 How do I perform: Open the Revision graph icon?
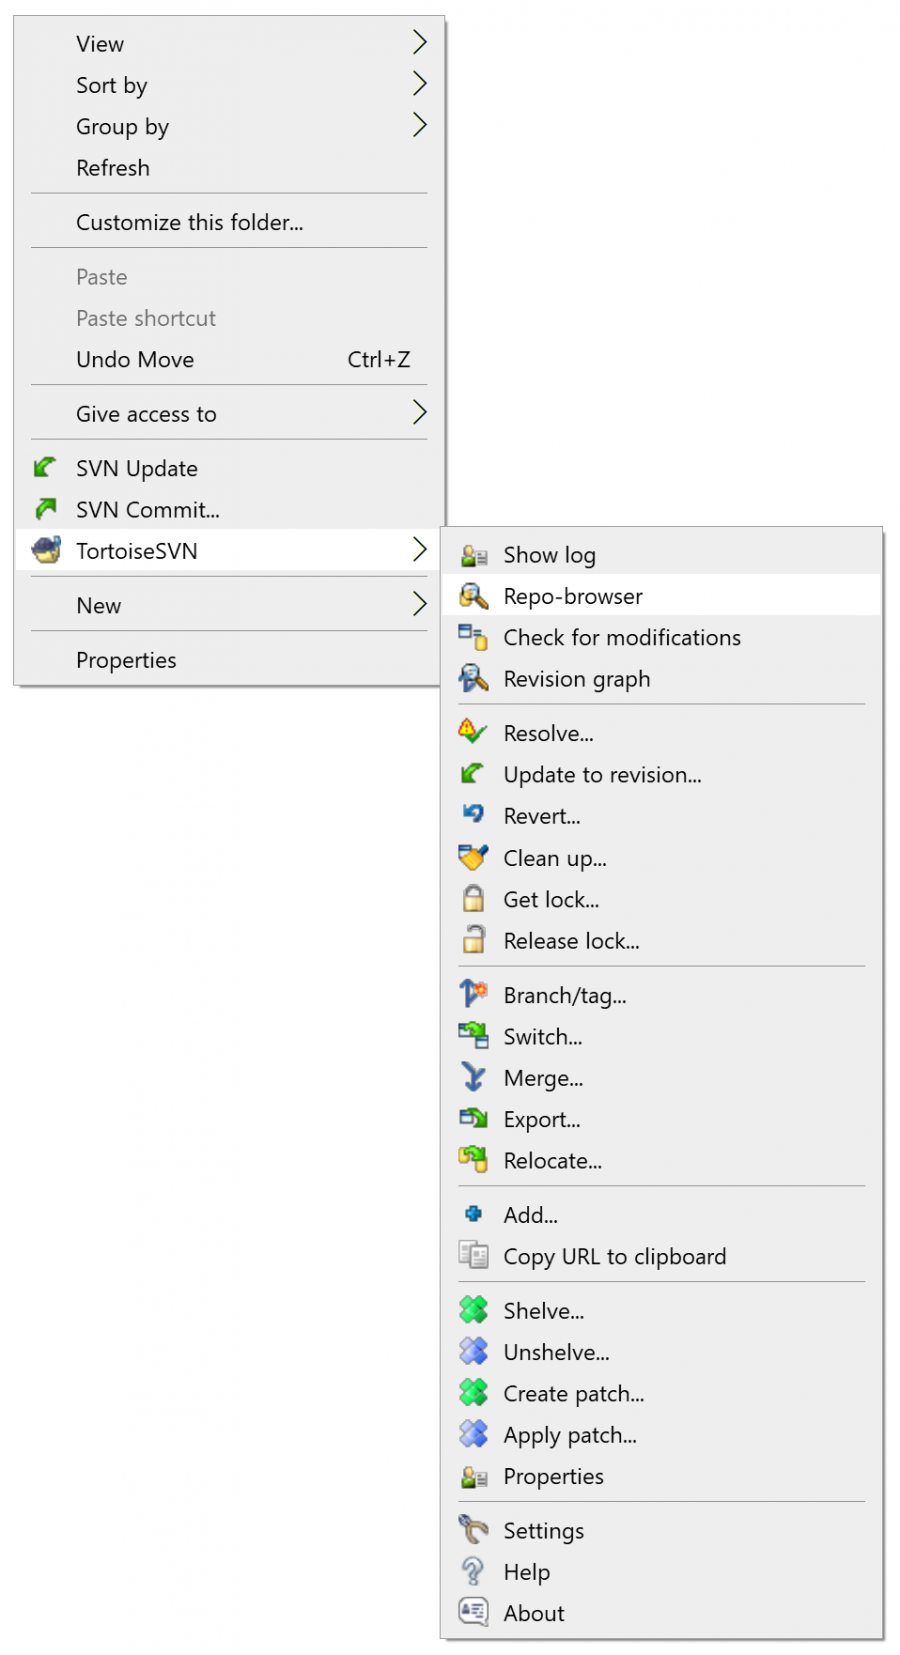[x=472, y=679]
